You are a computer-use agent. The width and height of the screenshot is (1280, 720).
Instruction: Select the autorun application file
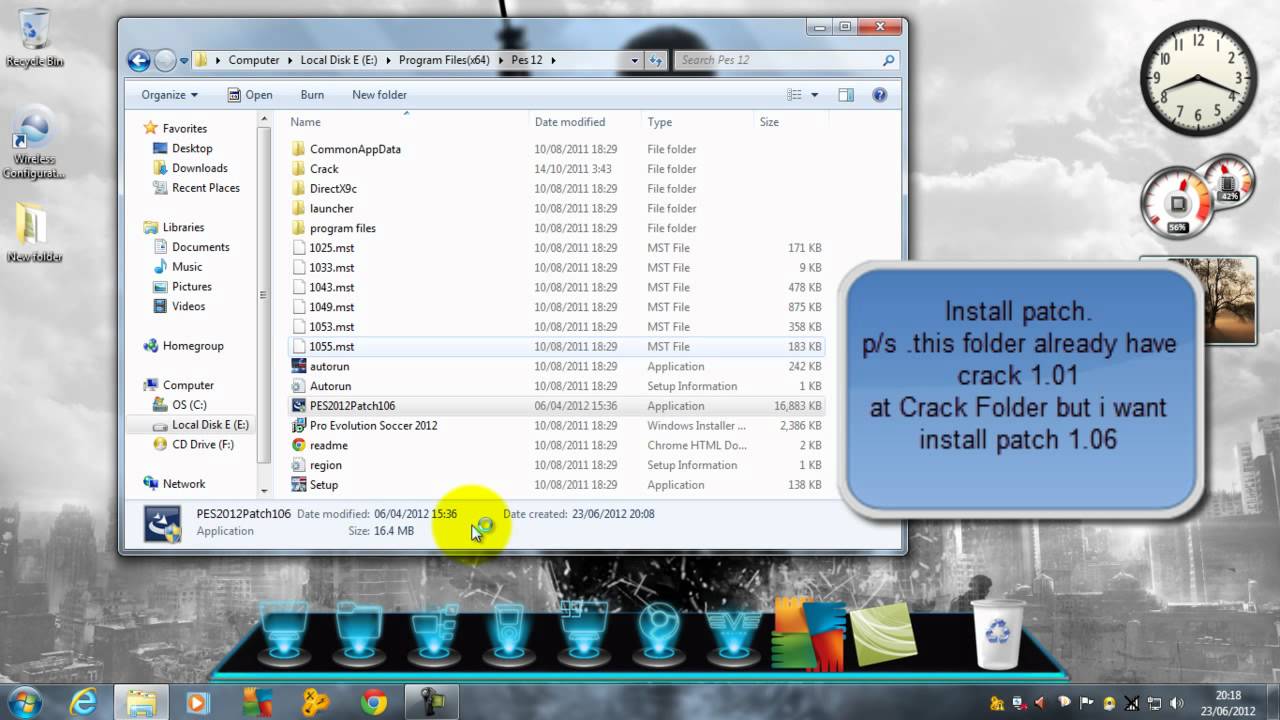click(329, 366)
